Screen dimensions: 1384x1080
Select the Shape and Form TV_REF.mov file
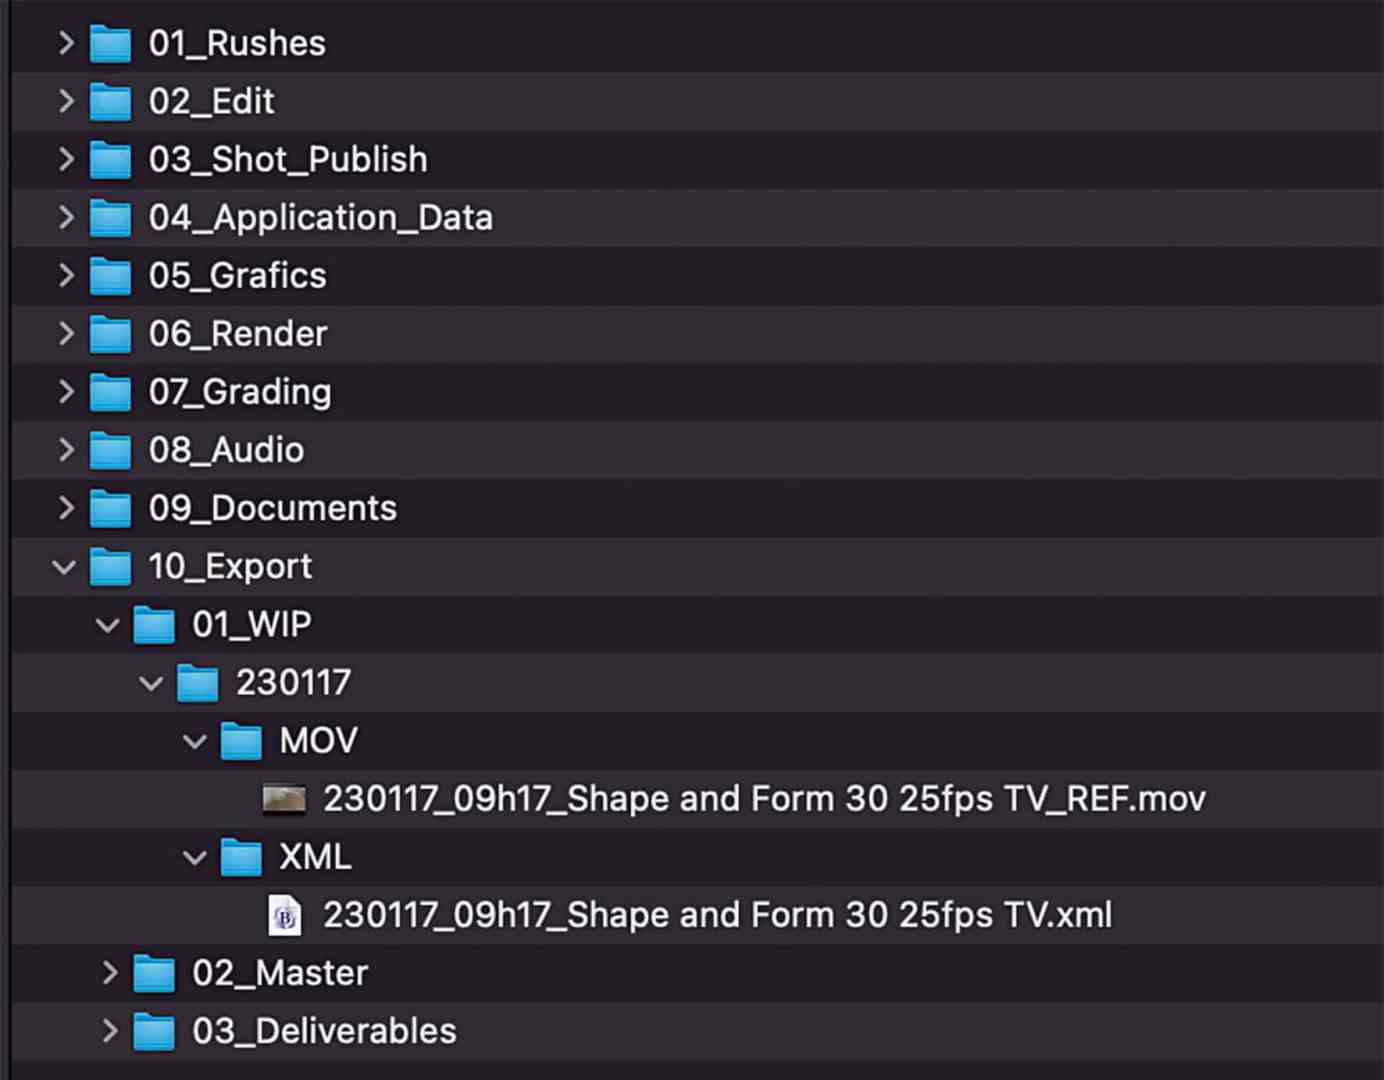[765, 799]
